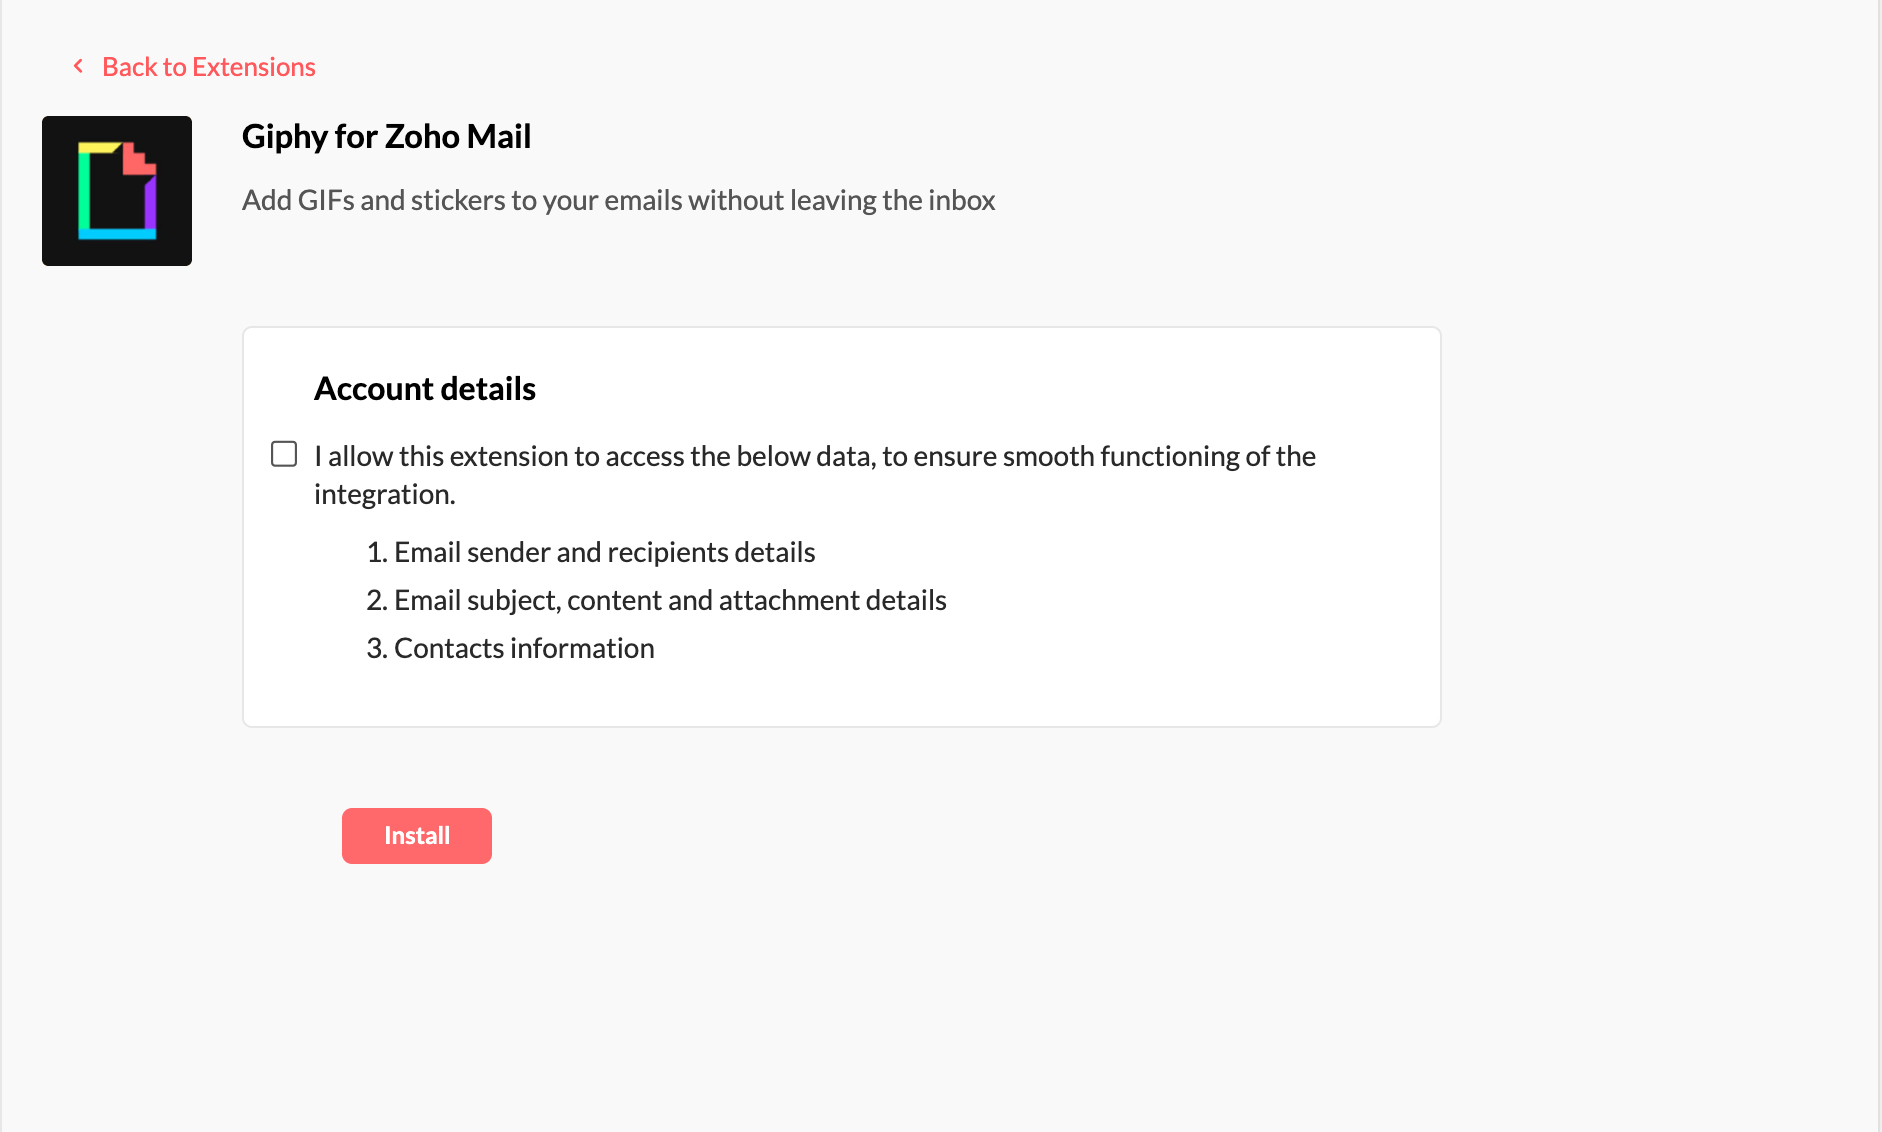1882x1132 pixels.
Task: Click the Install button
Action: (417, 836)
